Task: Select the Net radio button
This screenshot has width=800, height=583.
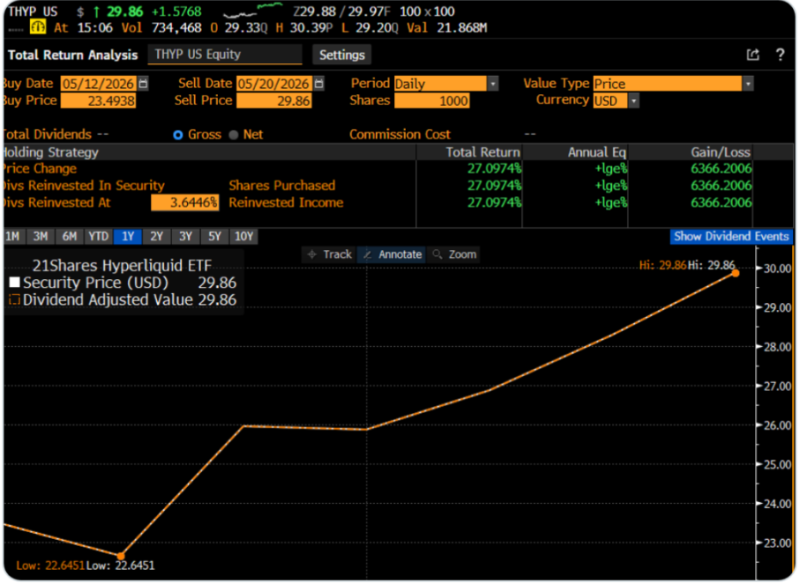Action: pos(234,135)
